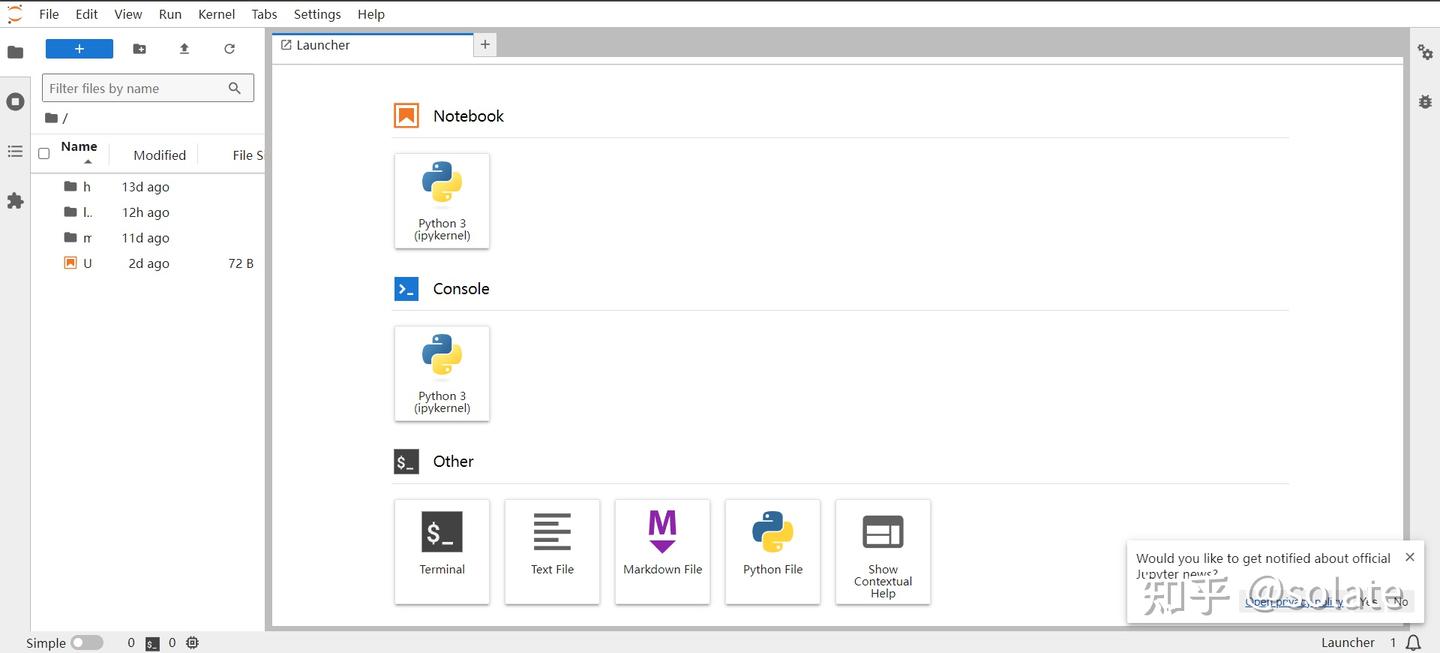Click terminals count icon in status bar
Image resolution: width=1440 pixels, height=653 pixels.
(x=152, y=643)
